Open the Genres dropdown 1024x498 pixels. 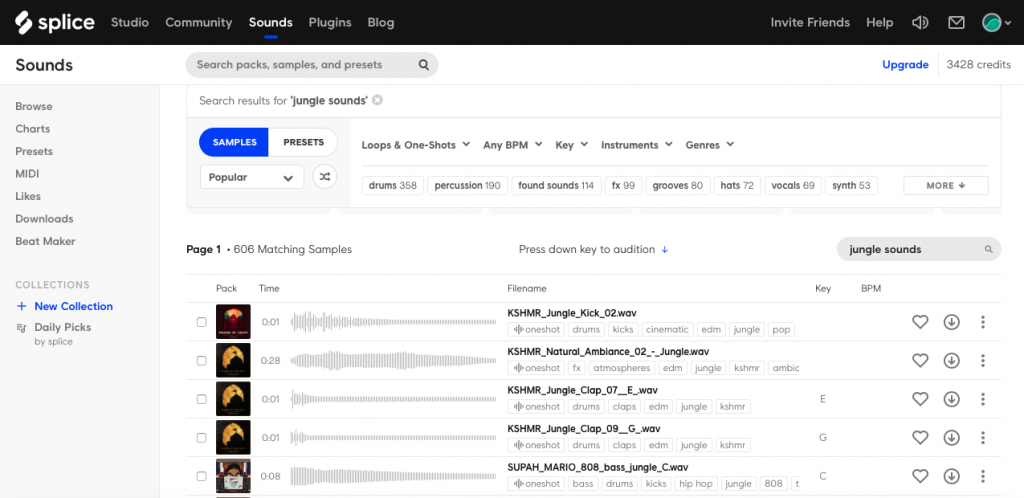tap(710, 145)
